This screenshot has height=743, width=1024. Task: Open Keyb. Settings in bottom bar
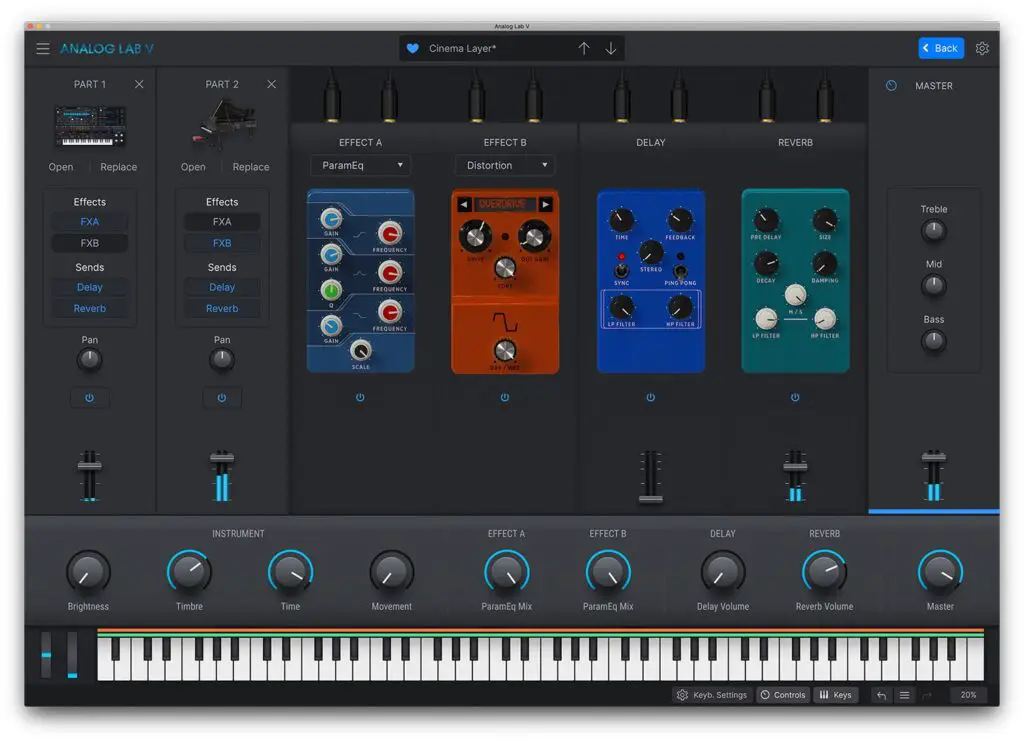click(x=712, y=695)
